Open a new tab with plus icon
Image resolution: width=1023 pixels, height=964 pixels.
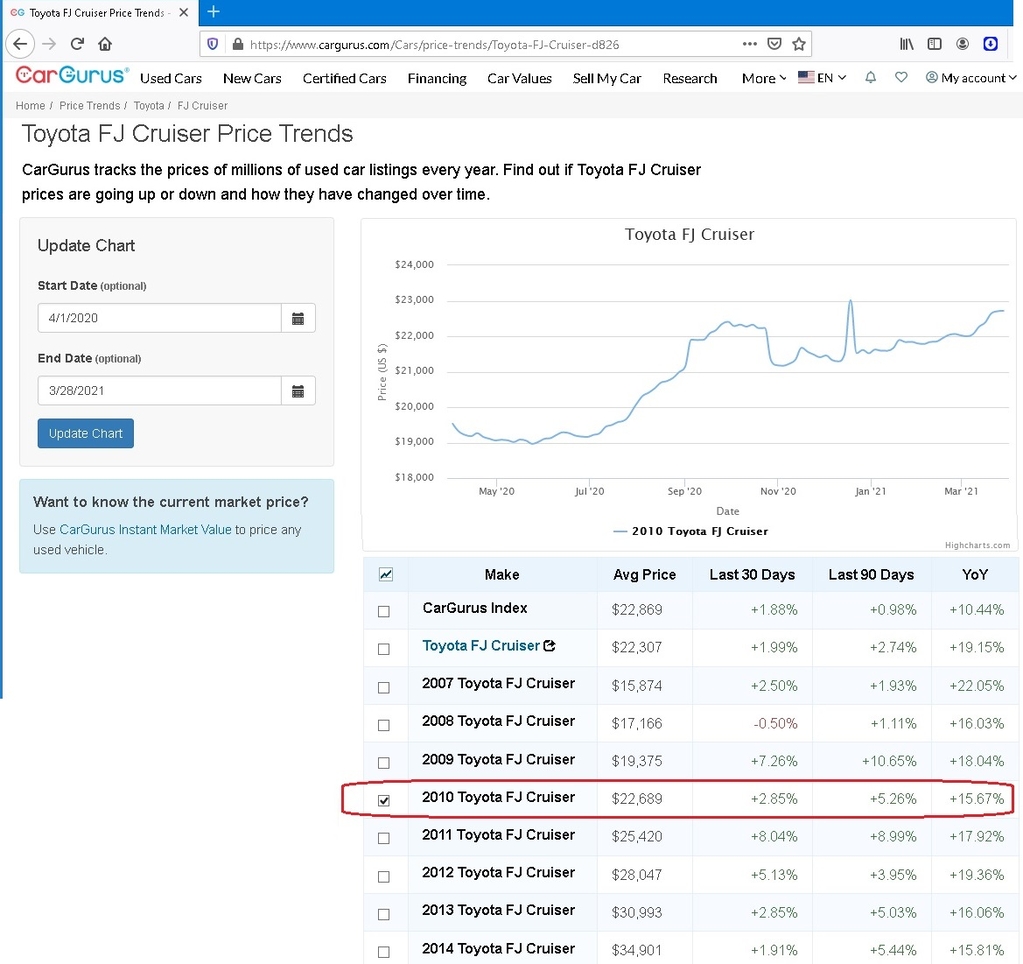213,12
